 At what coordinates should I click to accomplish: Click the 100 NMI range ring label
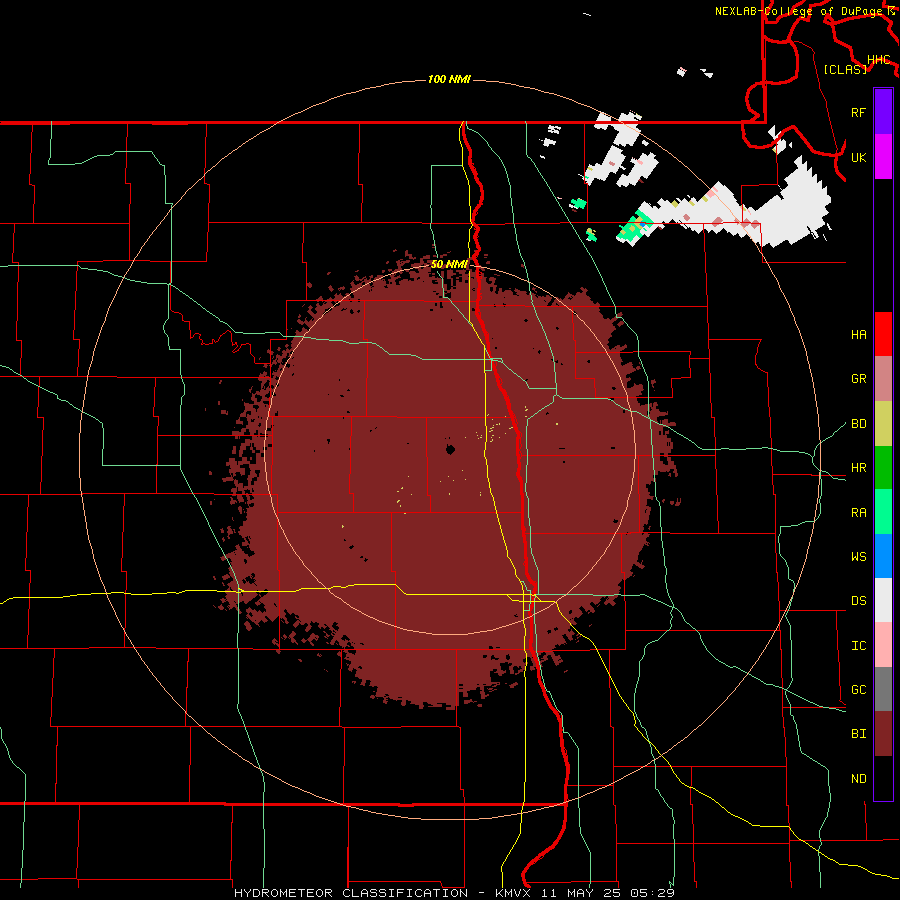coord(449,79)
